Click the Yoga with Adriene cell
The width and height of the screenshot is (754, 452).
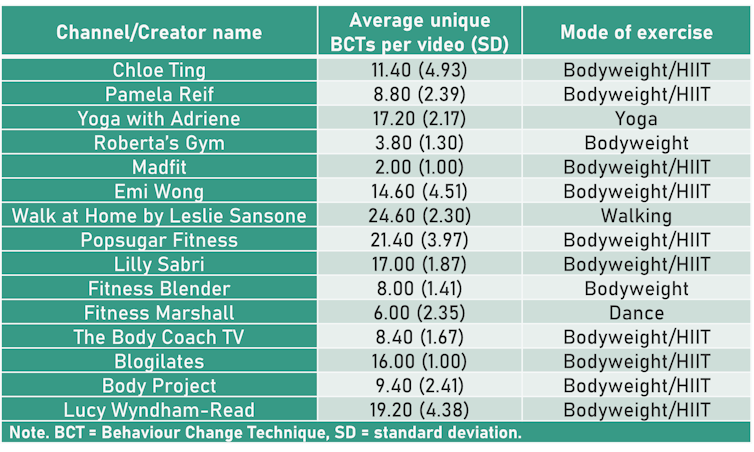159,118
